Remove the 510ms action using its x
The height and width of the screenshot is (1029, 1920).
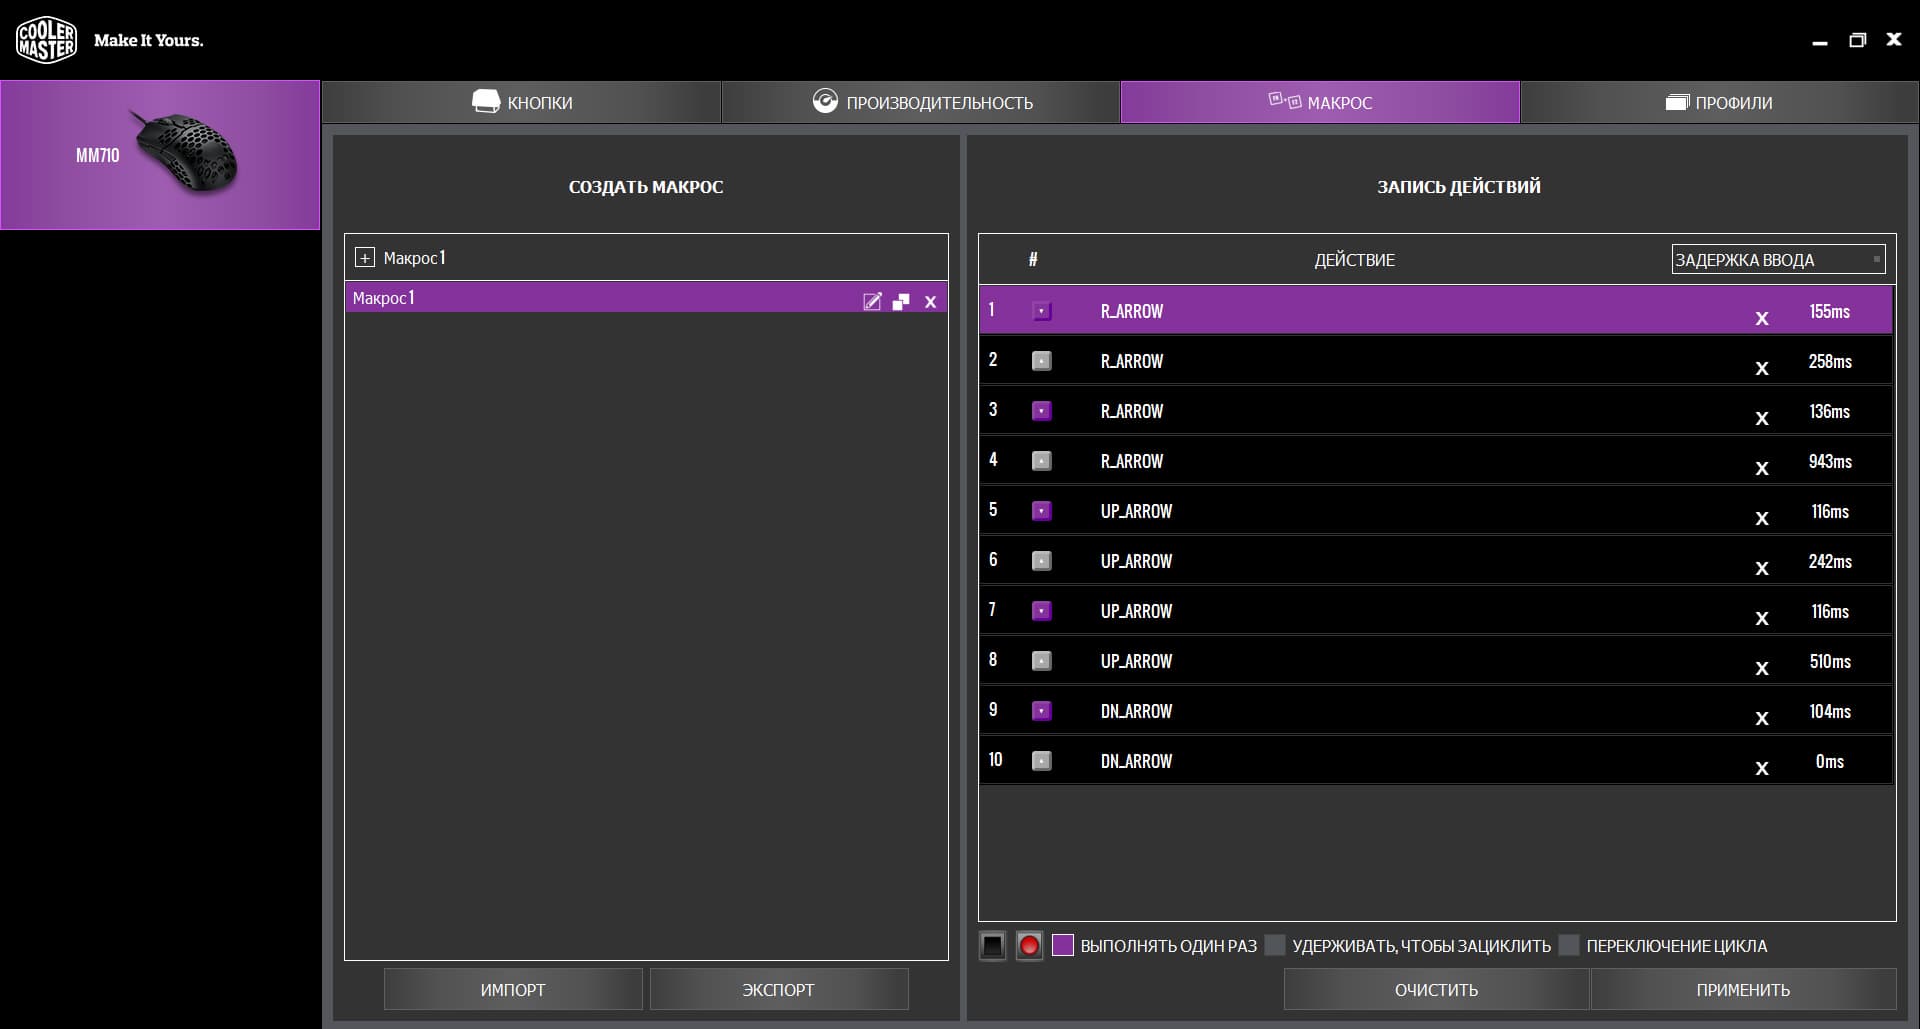[1762, 669]
